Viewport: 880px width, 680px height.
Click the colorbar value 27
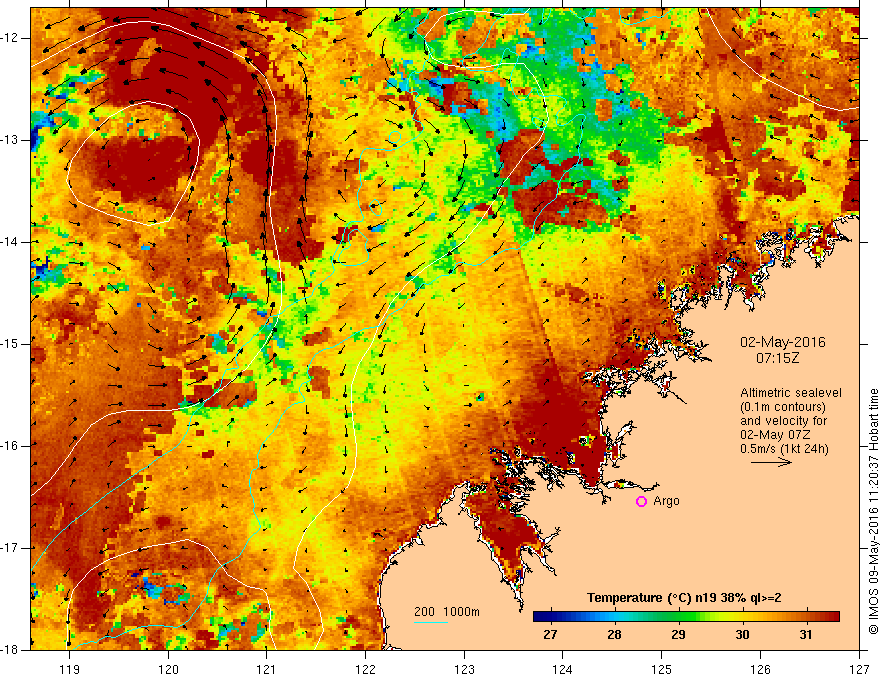(x=551, y=635)
